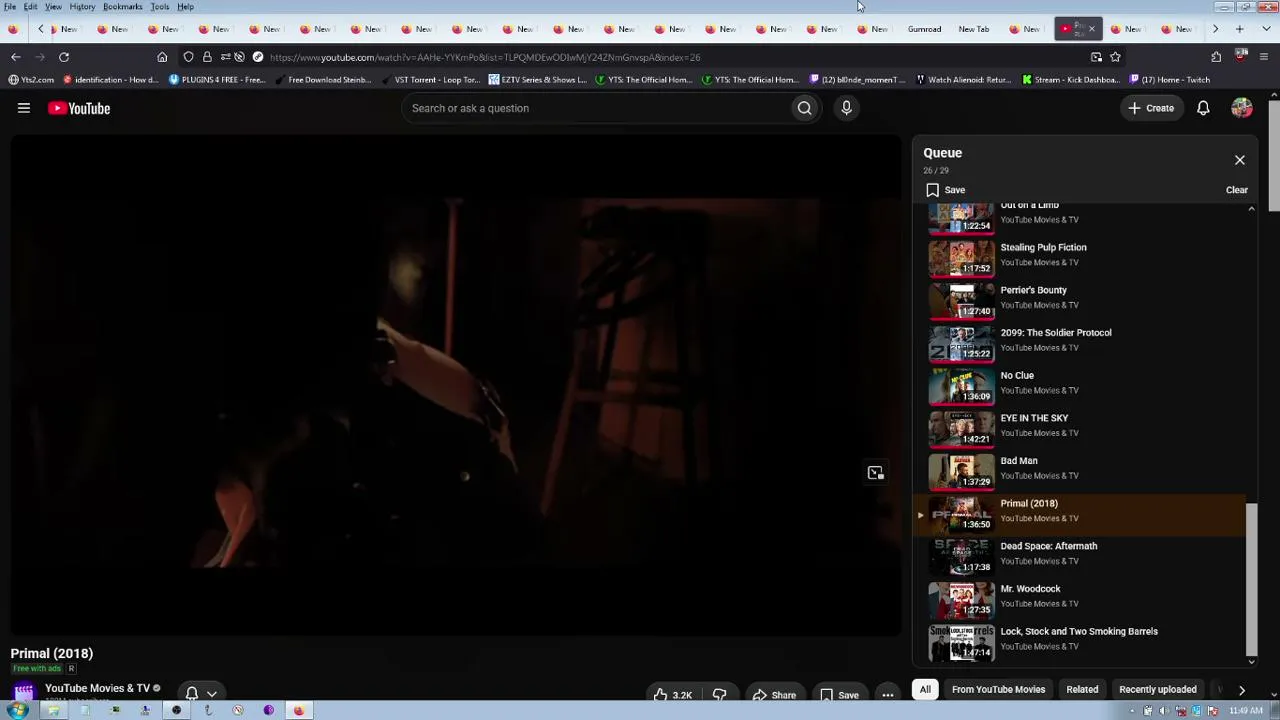Select the Related filter chip
1280x720 pixels.
(1082, 689)
